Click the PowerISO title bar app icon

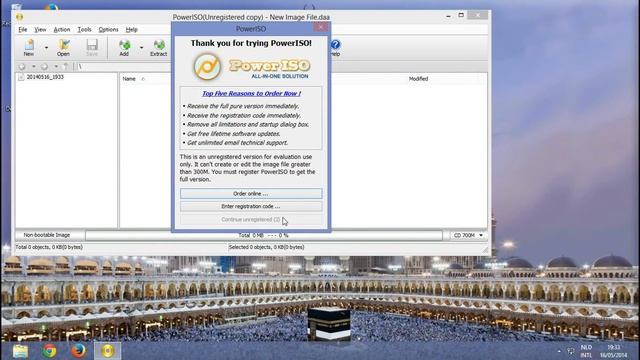(19, 17)
